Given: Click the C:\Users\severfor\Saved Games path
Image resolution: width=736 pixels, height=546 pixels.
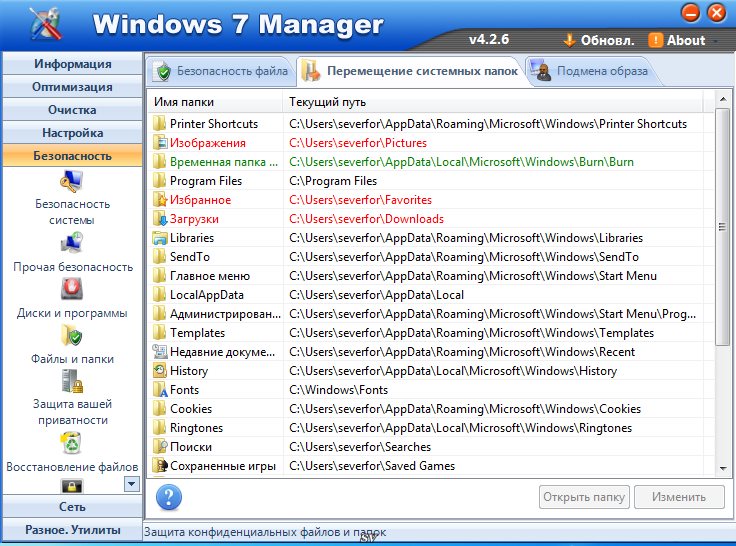Looking at the screenshot, I should 372,466.
